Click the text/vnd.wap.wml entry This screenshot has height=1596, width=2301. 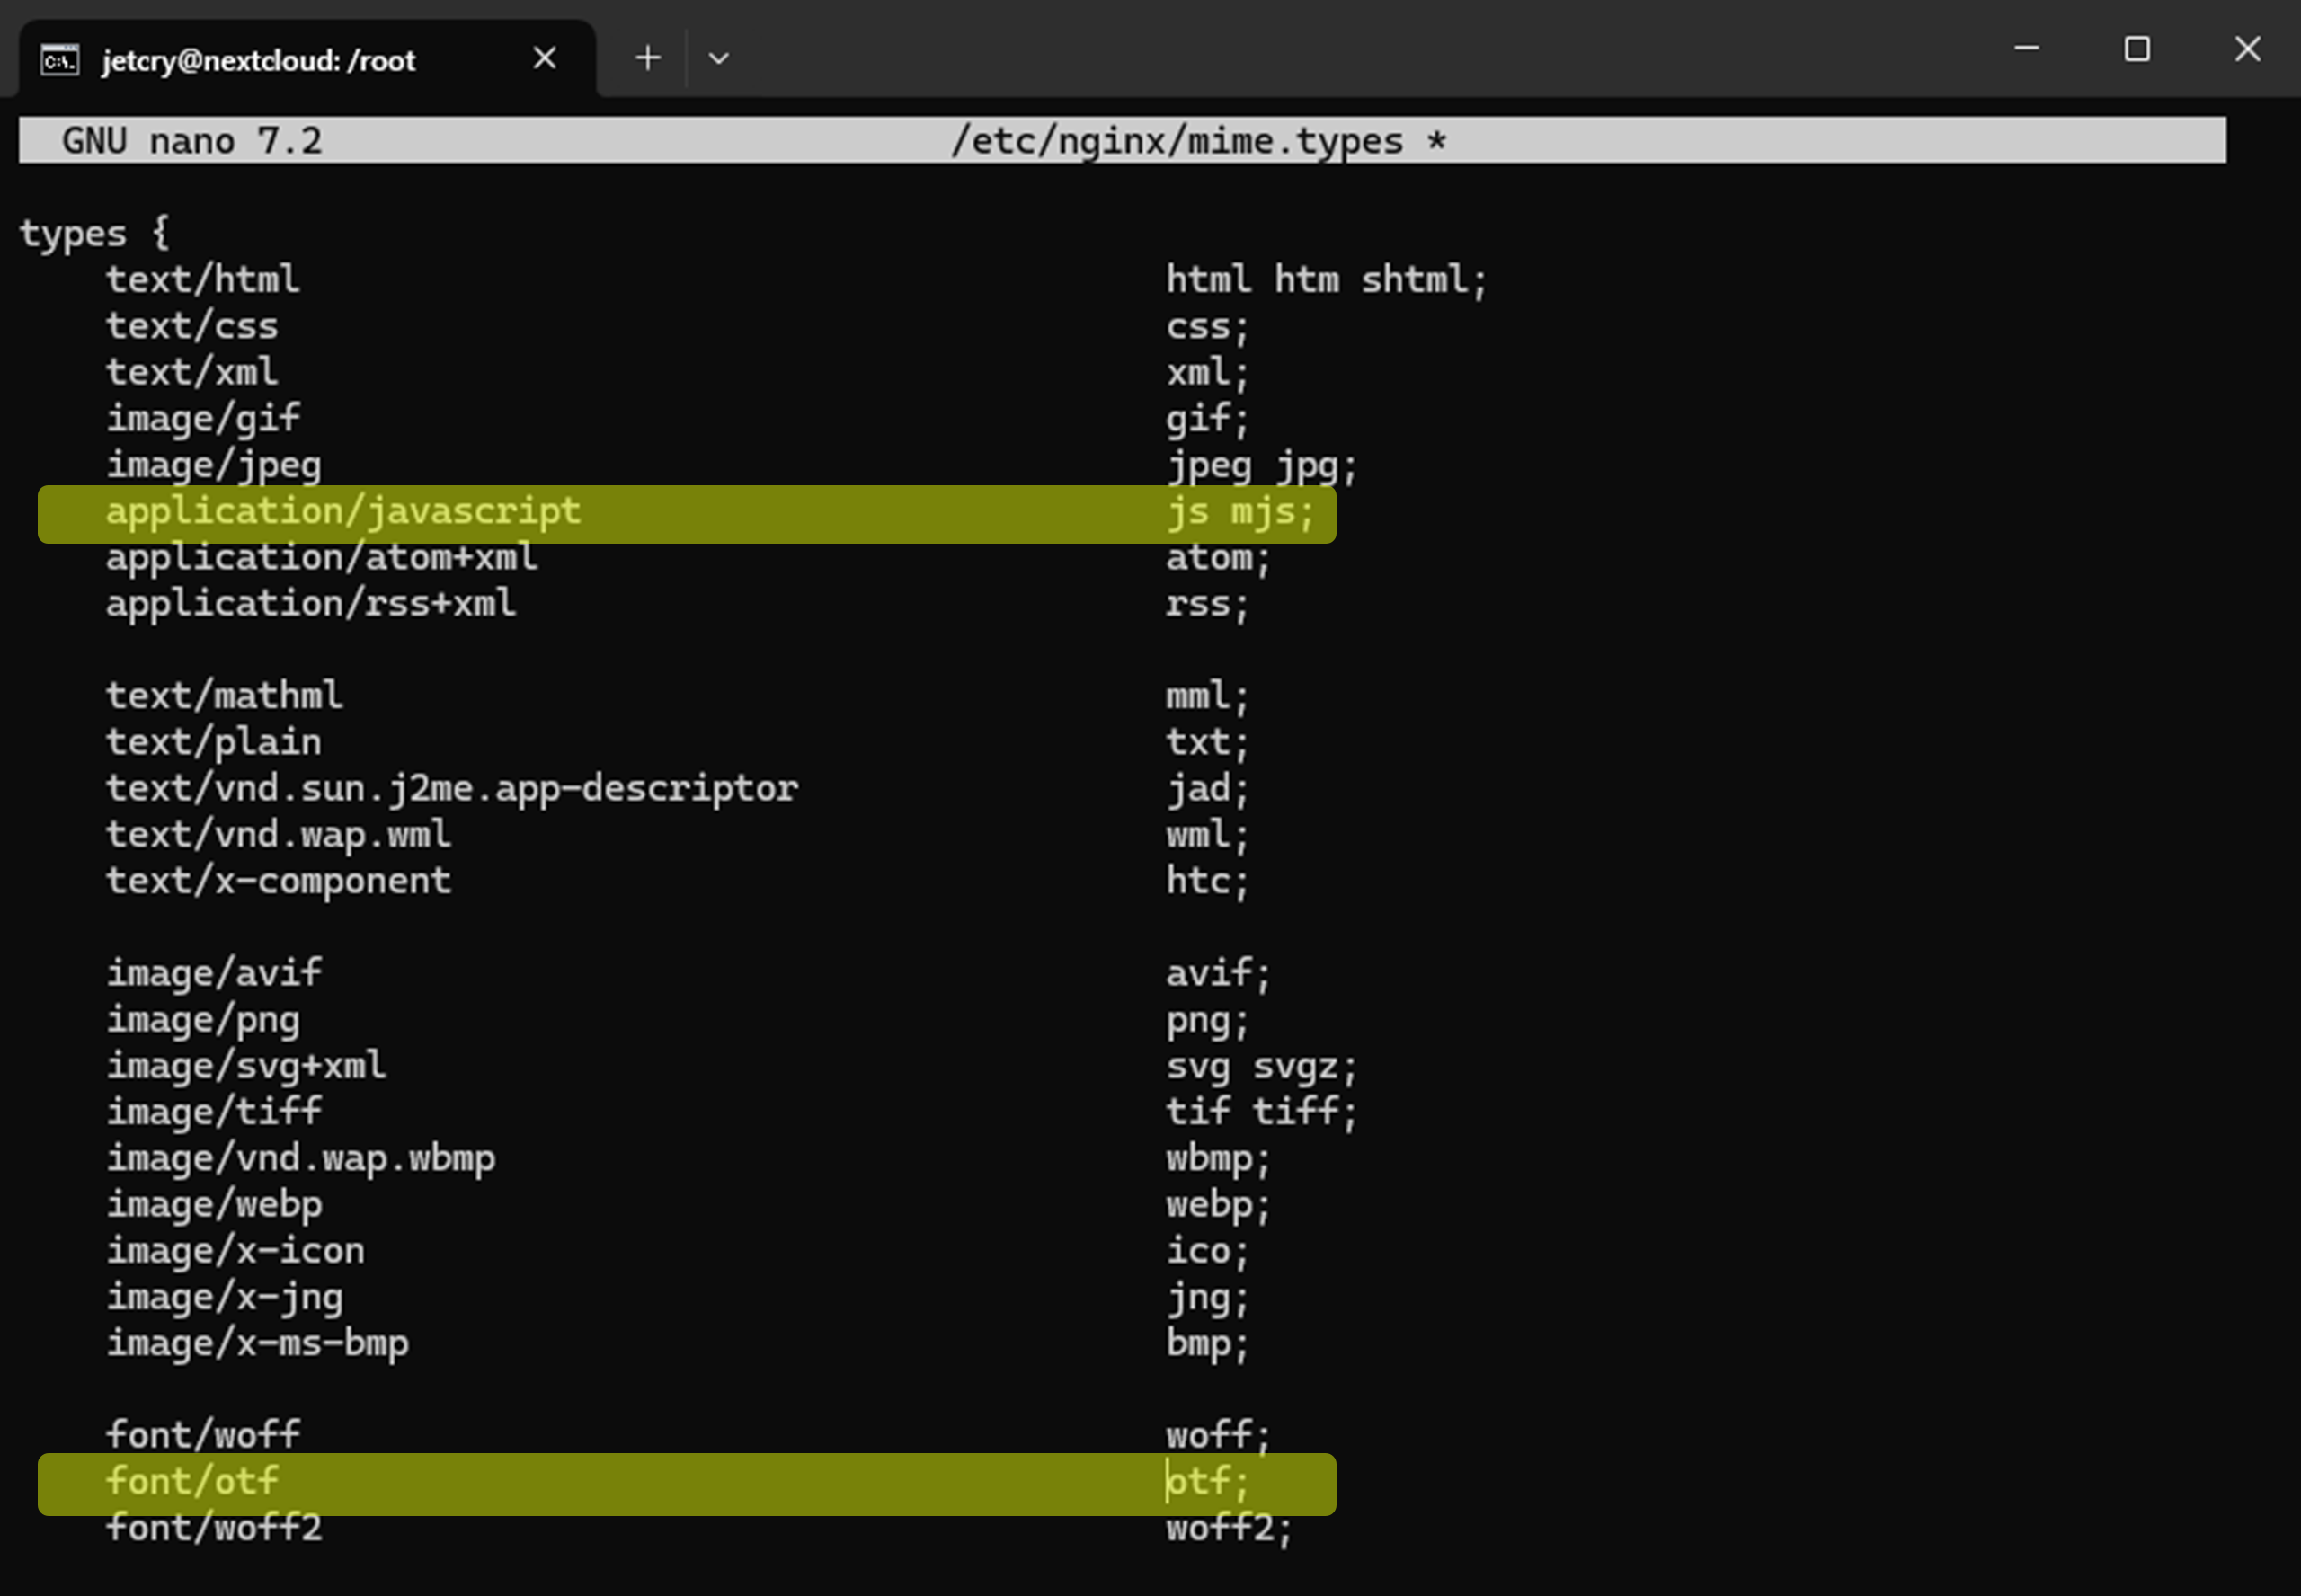tap(279, 834)
